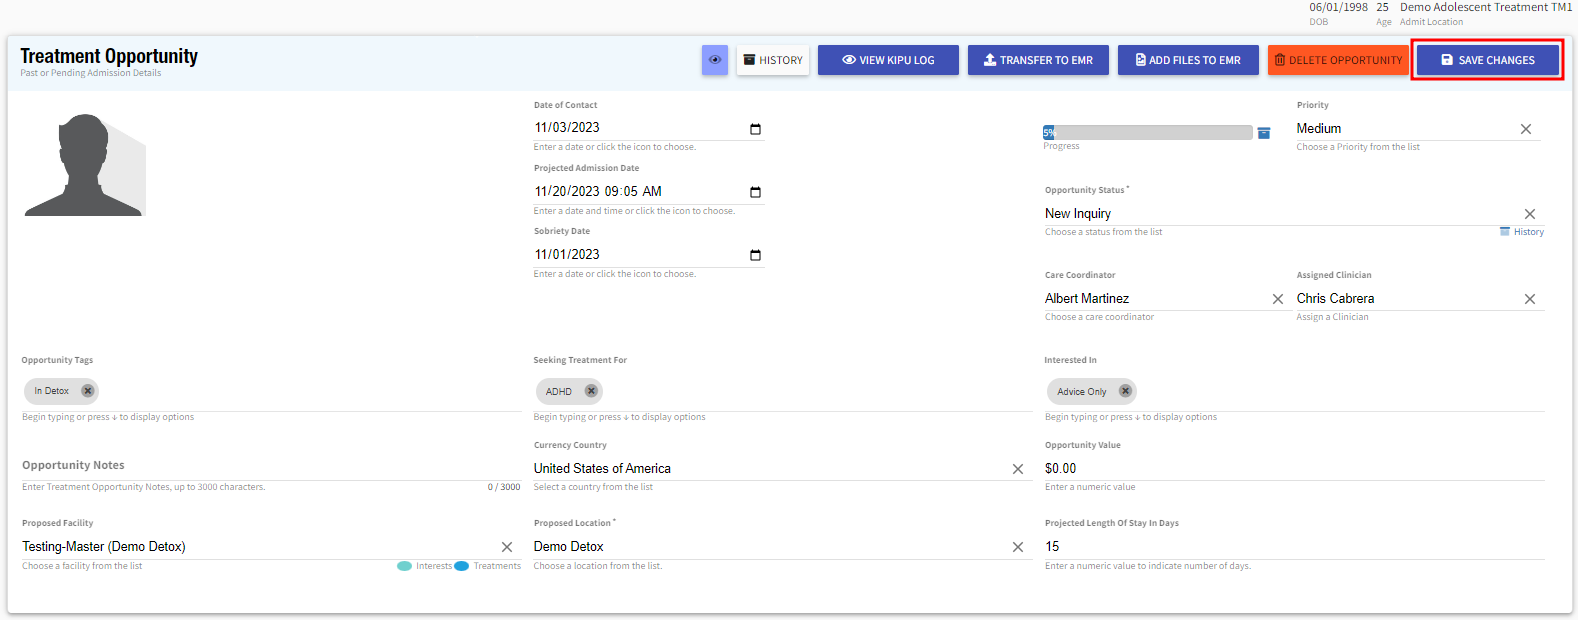The height and width of the screenshot is (620, 1578).
Task: Open Opportunity Status dropdown showing New Inquiry
Action: [1270, 214]
